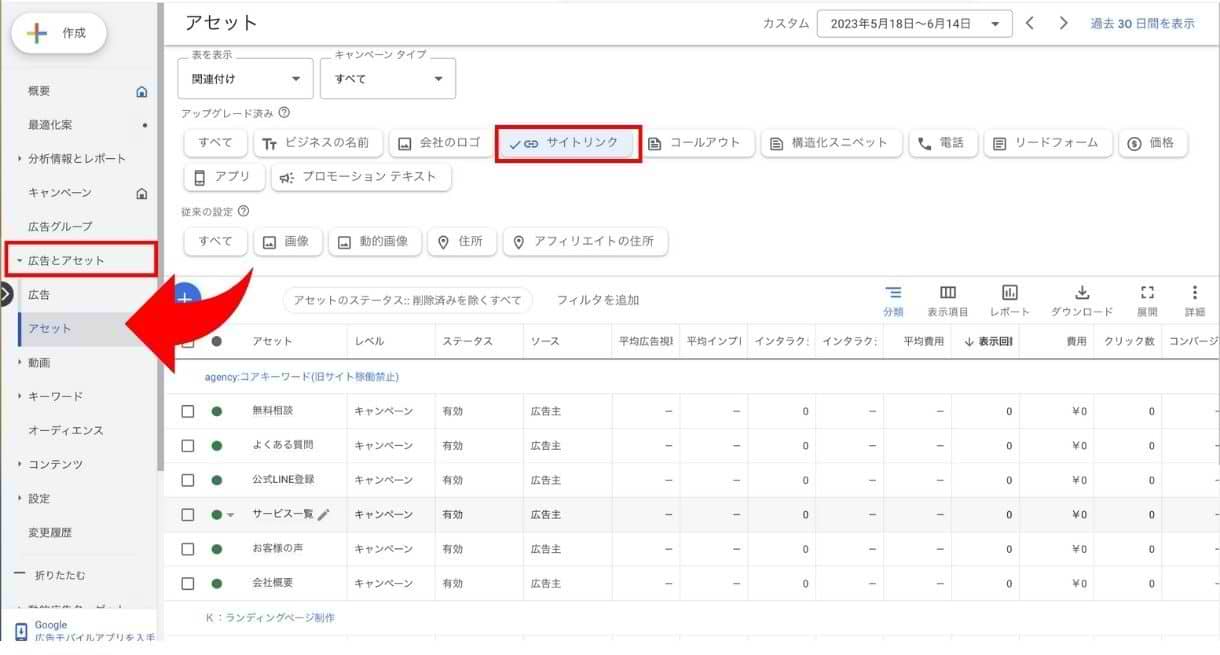Viewport: 1220px width, 655px height.
Task: Open the three-dot 詳細 more menu
Action: click(1194, 293)
